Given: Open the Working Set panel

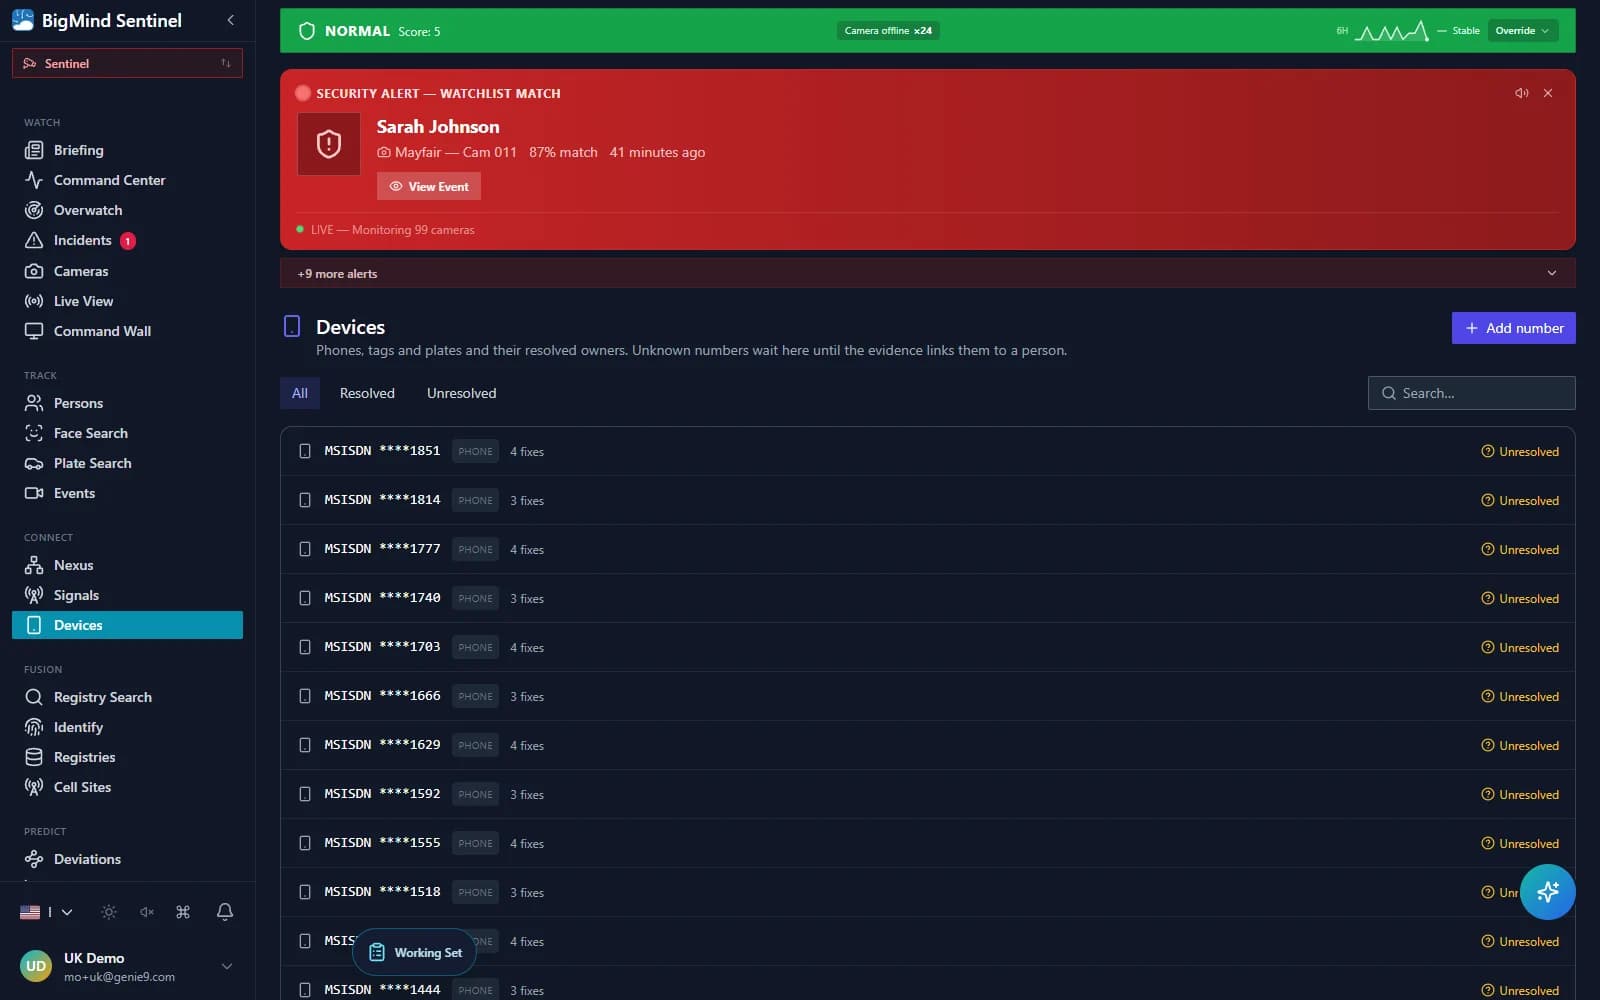Looking at the screenshot, I should tap(415, 953).
